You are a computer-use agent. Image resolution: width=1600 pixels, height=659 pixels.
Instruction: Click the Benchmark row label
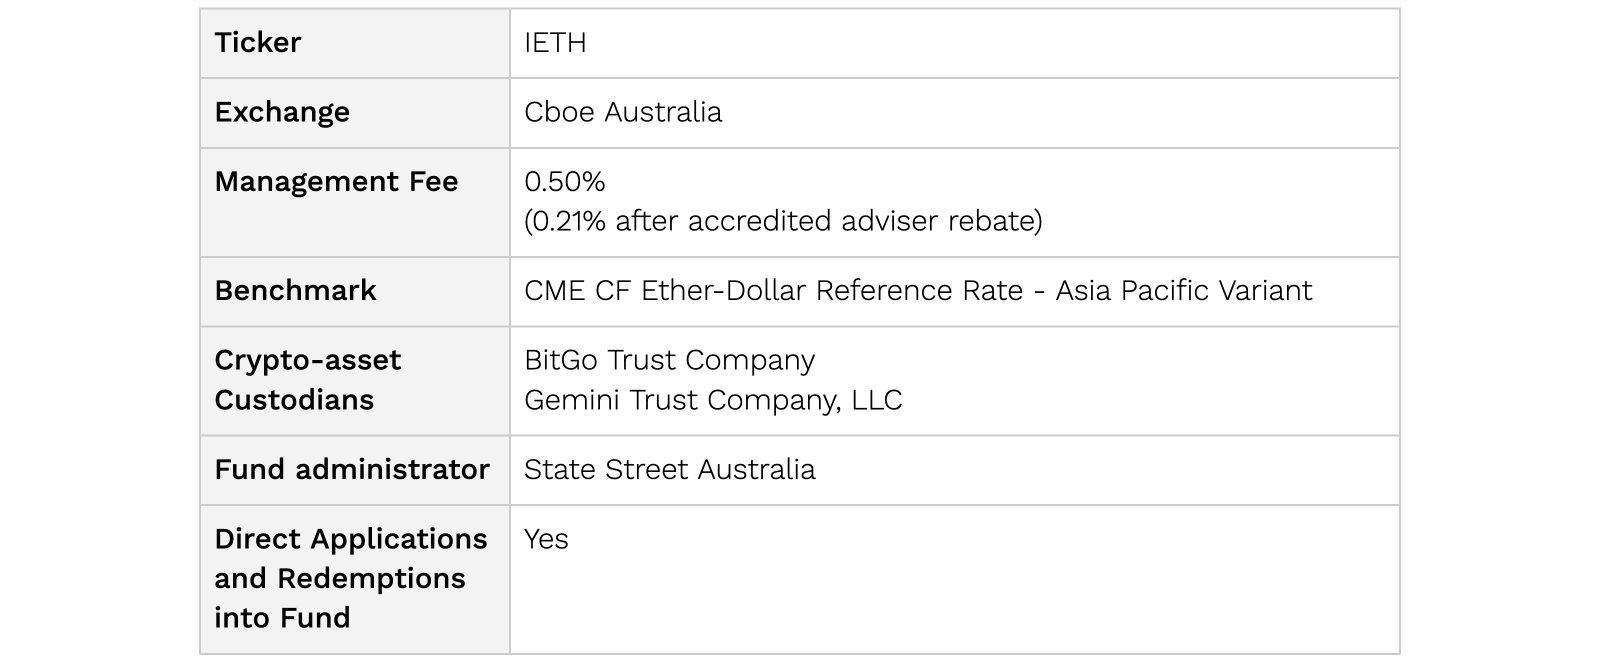pyautogui.click(x=295, y=291)
